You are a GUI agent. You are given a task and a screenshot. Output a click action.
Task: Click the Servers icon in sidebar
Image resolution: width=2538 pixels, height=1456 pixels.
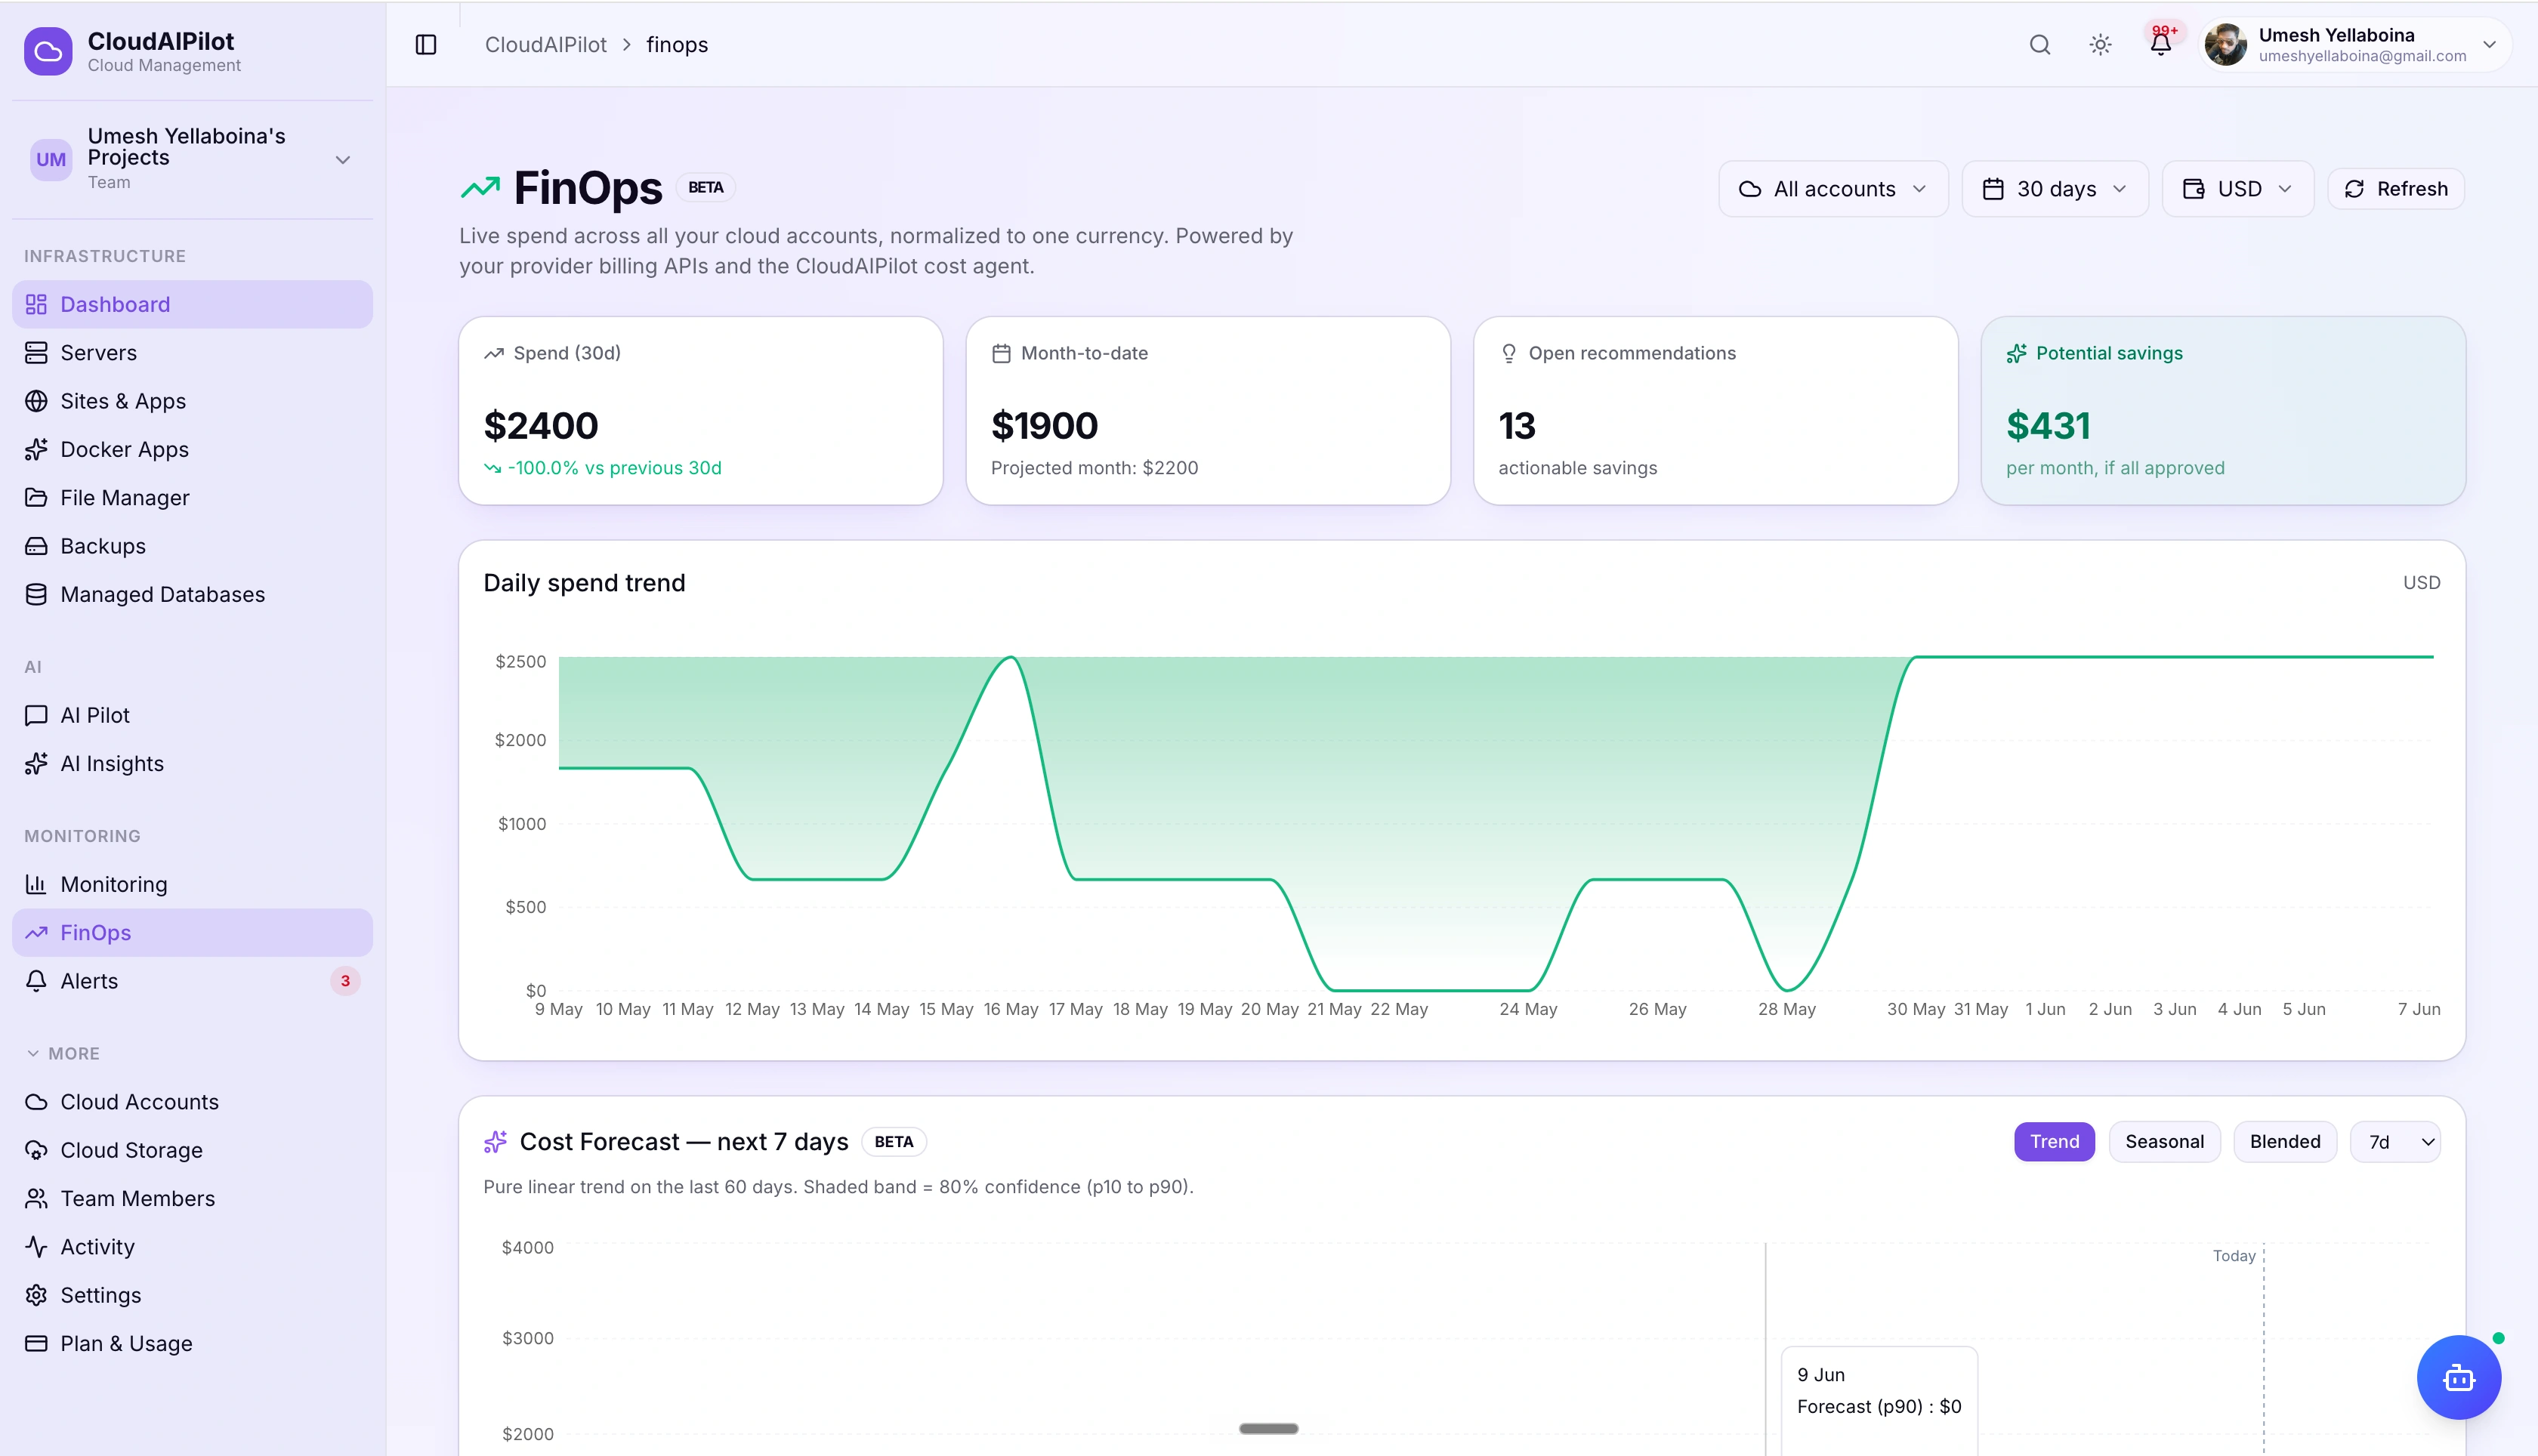tap(36, 353)
